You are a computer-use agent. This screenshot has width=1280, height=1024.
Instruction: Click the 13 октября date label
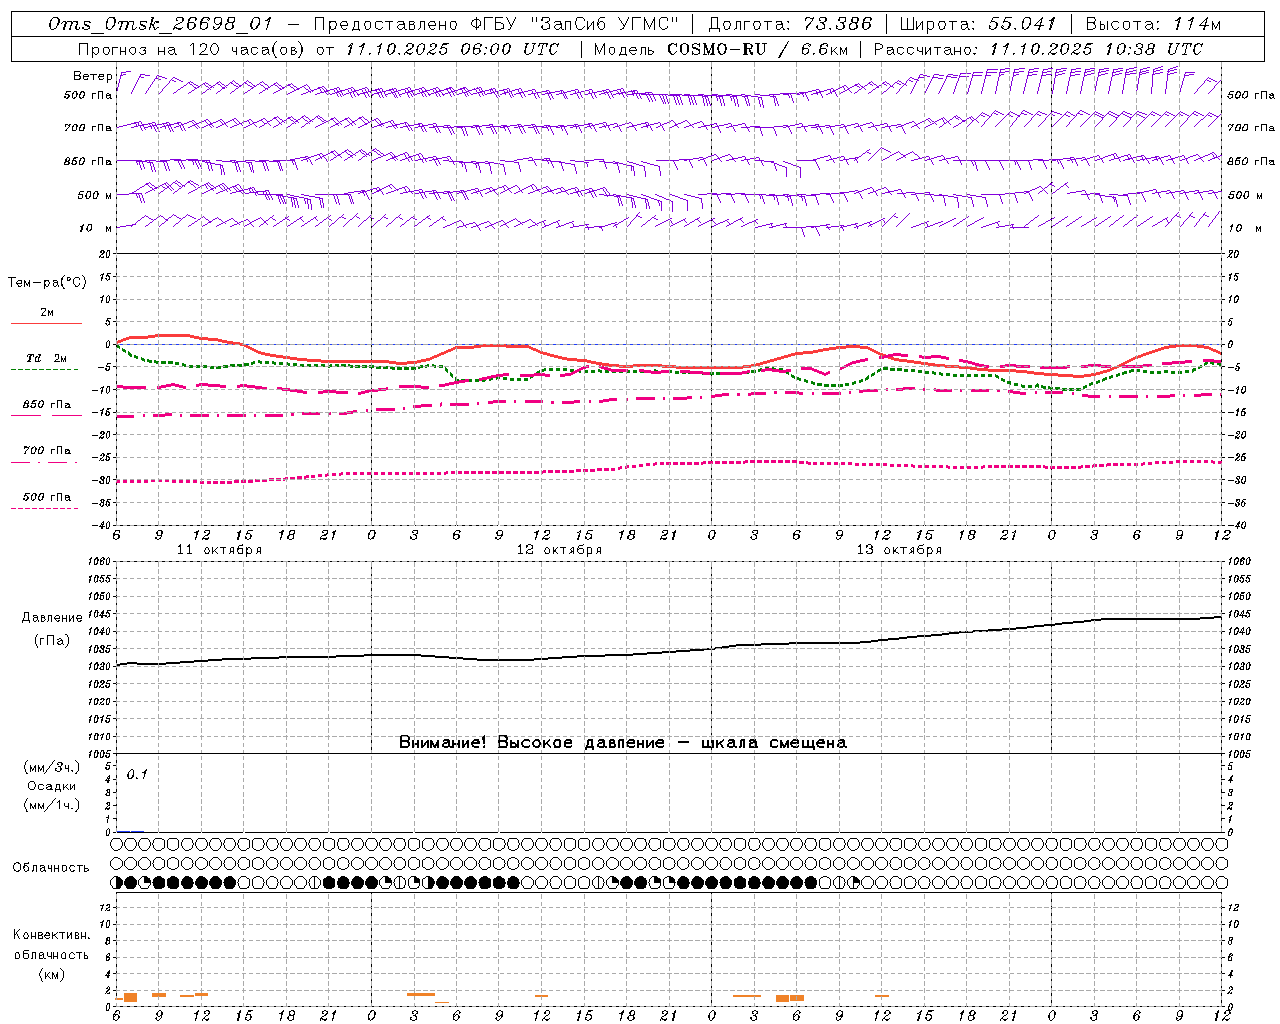coord(899,550)
